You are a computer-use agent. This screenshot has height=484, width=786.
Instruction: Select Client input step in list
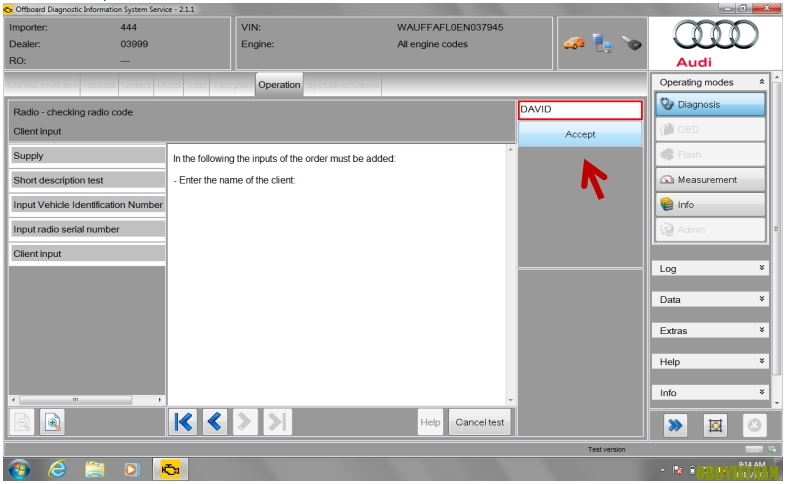(x=87, y=254)
